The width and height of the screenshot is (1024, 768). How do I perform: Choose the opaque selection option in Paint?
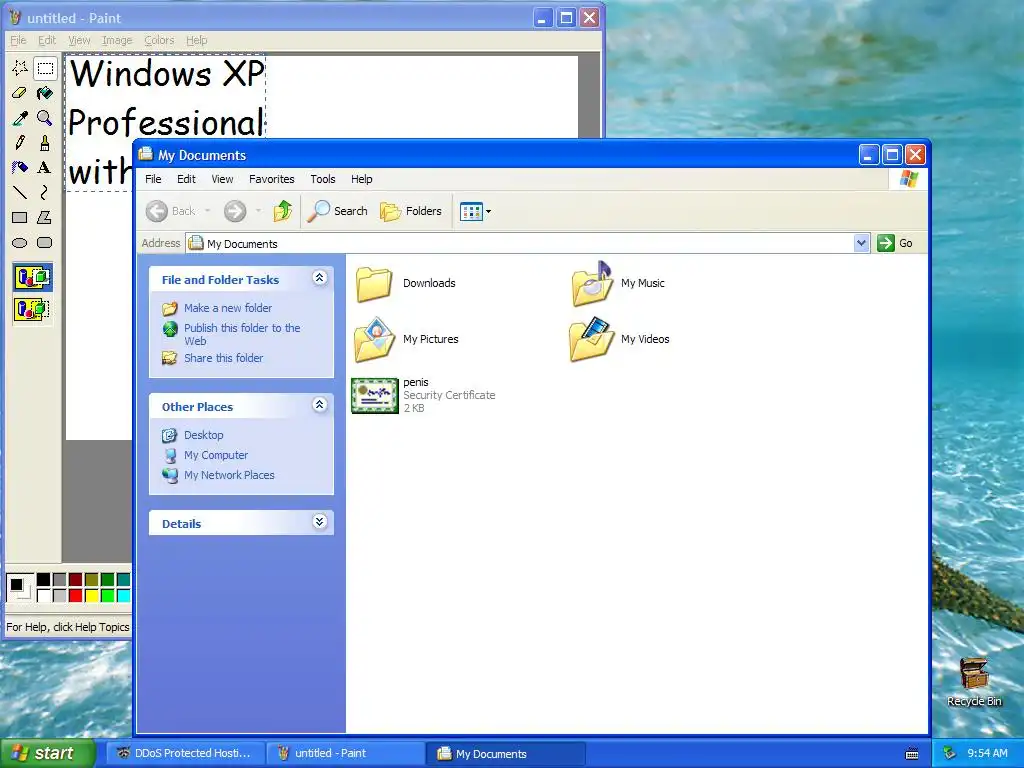(33, 278)
